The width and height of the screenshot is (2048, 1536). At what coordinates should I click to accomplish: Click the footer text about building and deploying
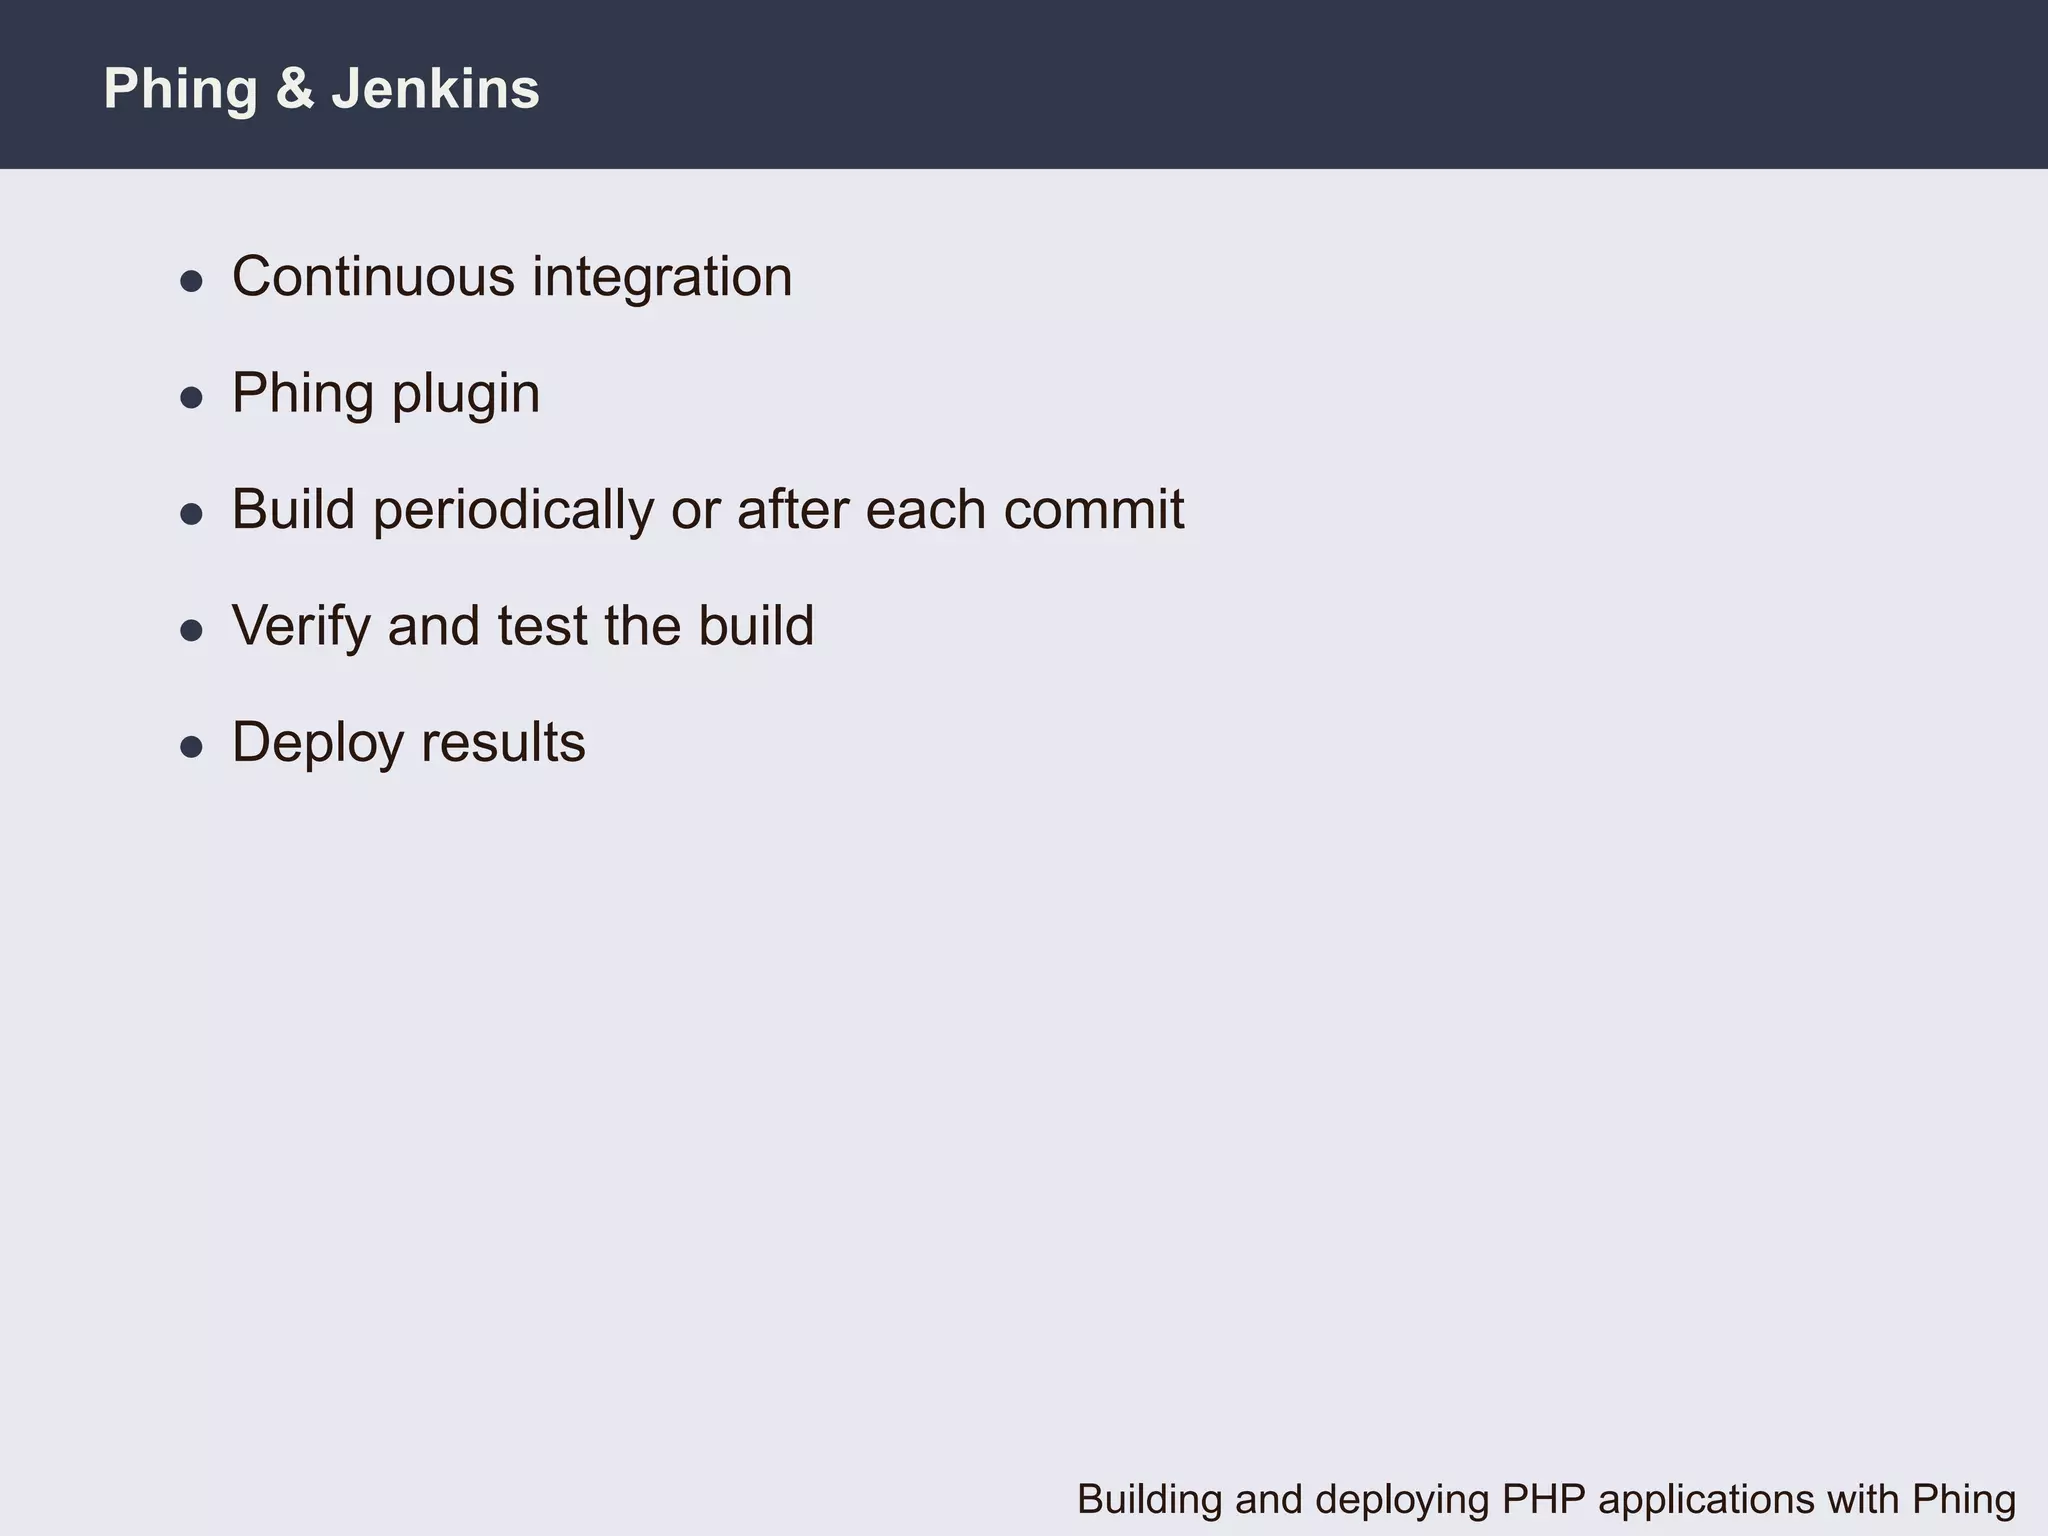tap(1546, 1499)
